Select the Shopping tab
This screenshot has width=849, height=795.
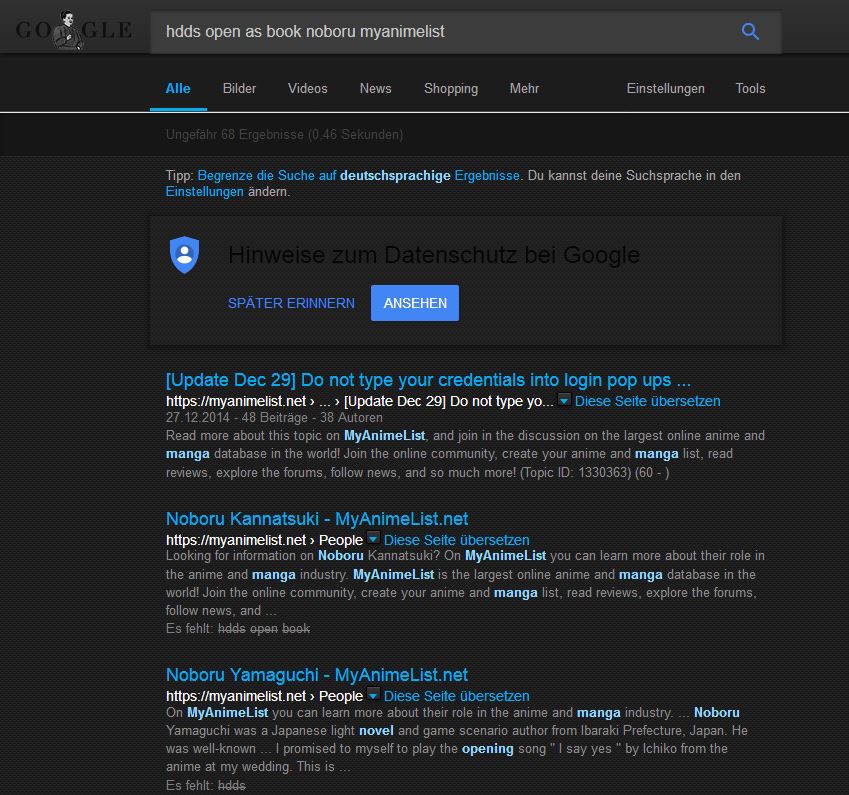pyautogui.click(x=450, y=88)
